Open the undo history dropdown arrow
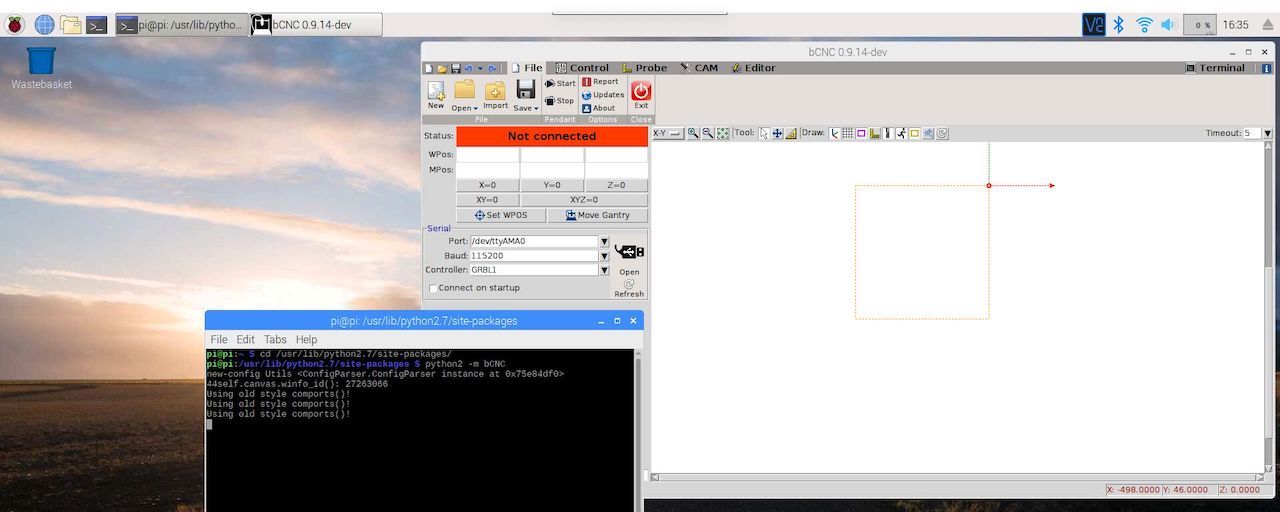The height and width of the screenshot is (512, 1280). [480, 68]
